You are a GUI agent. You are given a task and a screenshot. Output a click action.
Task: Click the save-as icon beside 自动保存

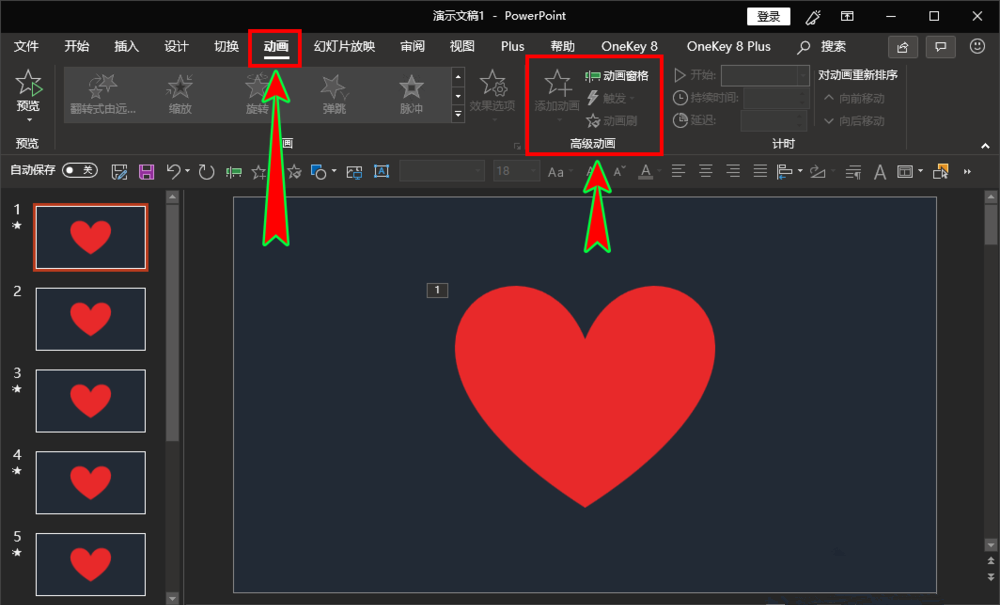pyautogui.click(x=119, y=171)
